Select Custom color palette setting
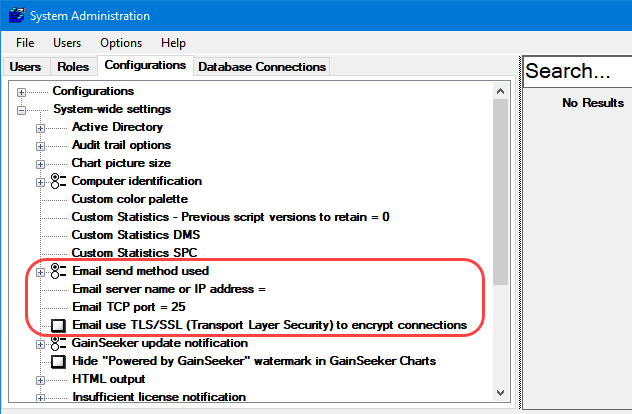This screenshot has height=414, width=632. click(x=129, y=199)
